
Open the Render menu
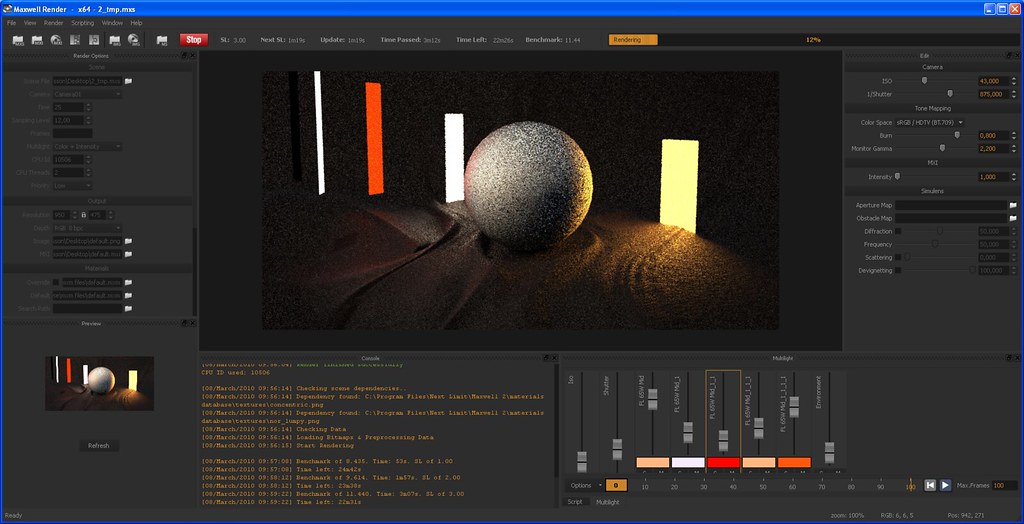54,23
